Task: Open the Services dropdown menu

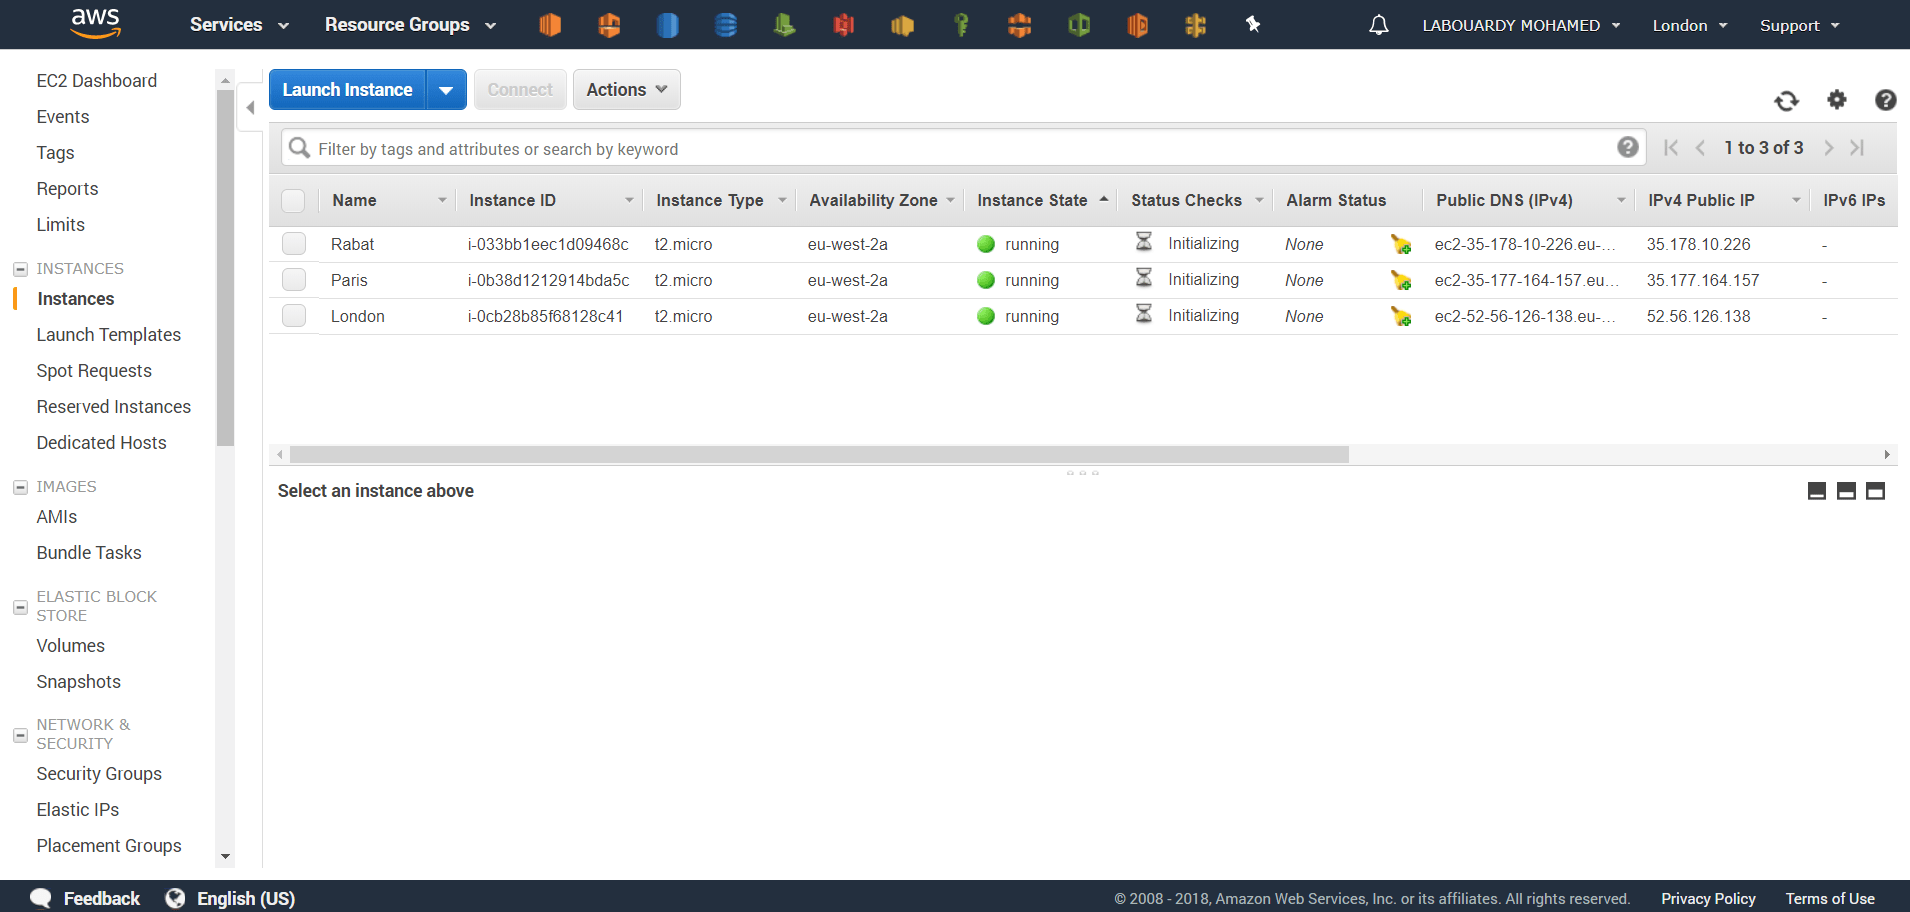Action: 240,25
